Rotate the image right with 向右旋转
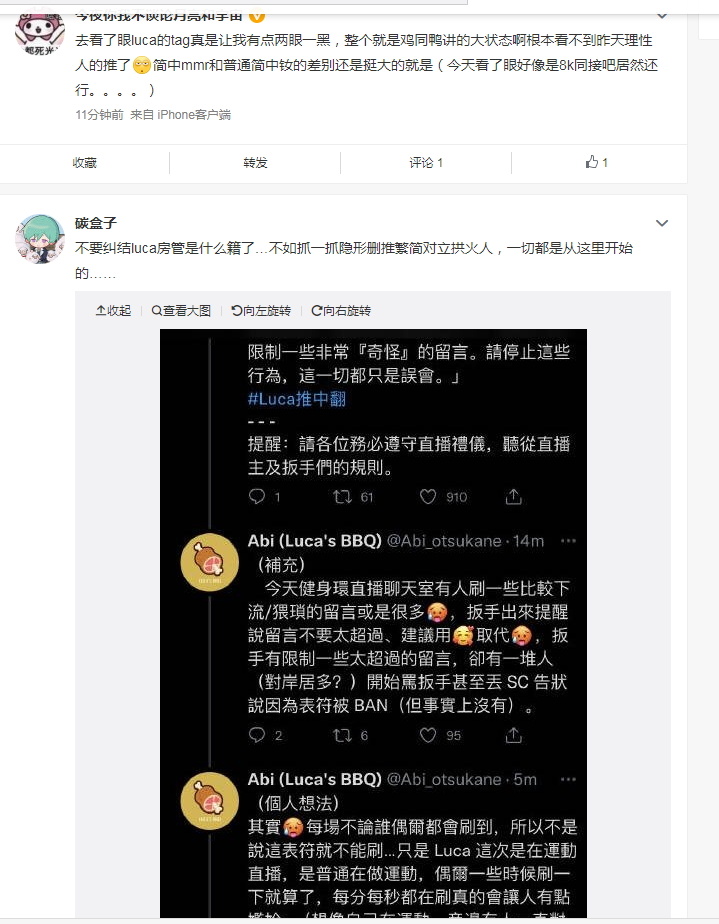719x924 pixels. click(341, 311)
